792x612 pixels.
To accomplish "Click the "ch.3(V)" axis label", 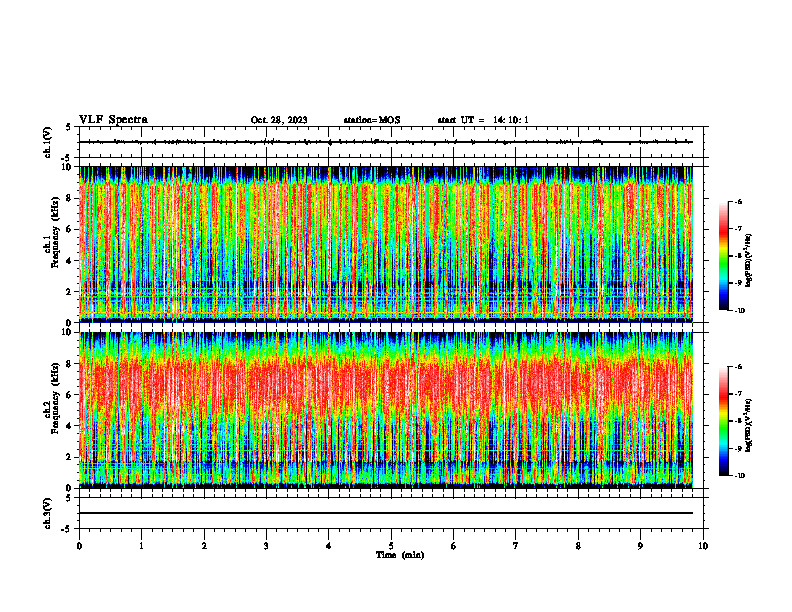I will [x=48, y=513].
